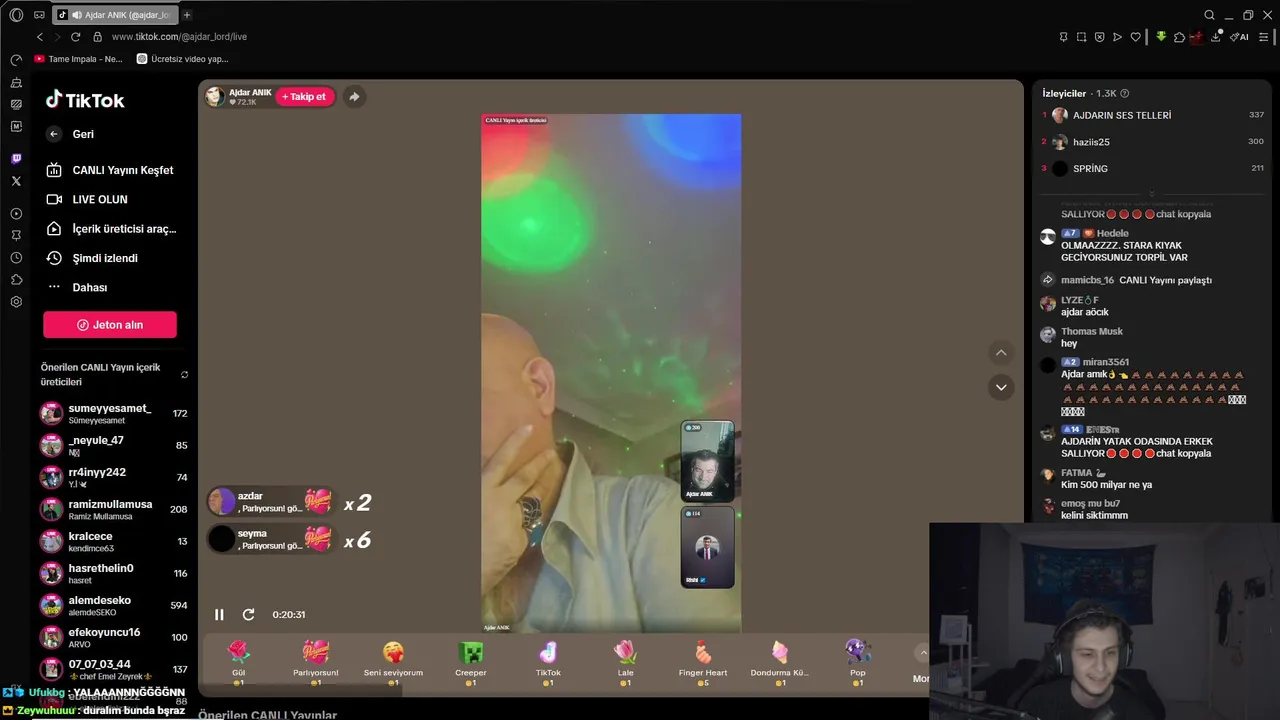Open alemdeseko live stream
Screen dimensions: 1280x720
[114, 605]
